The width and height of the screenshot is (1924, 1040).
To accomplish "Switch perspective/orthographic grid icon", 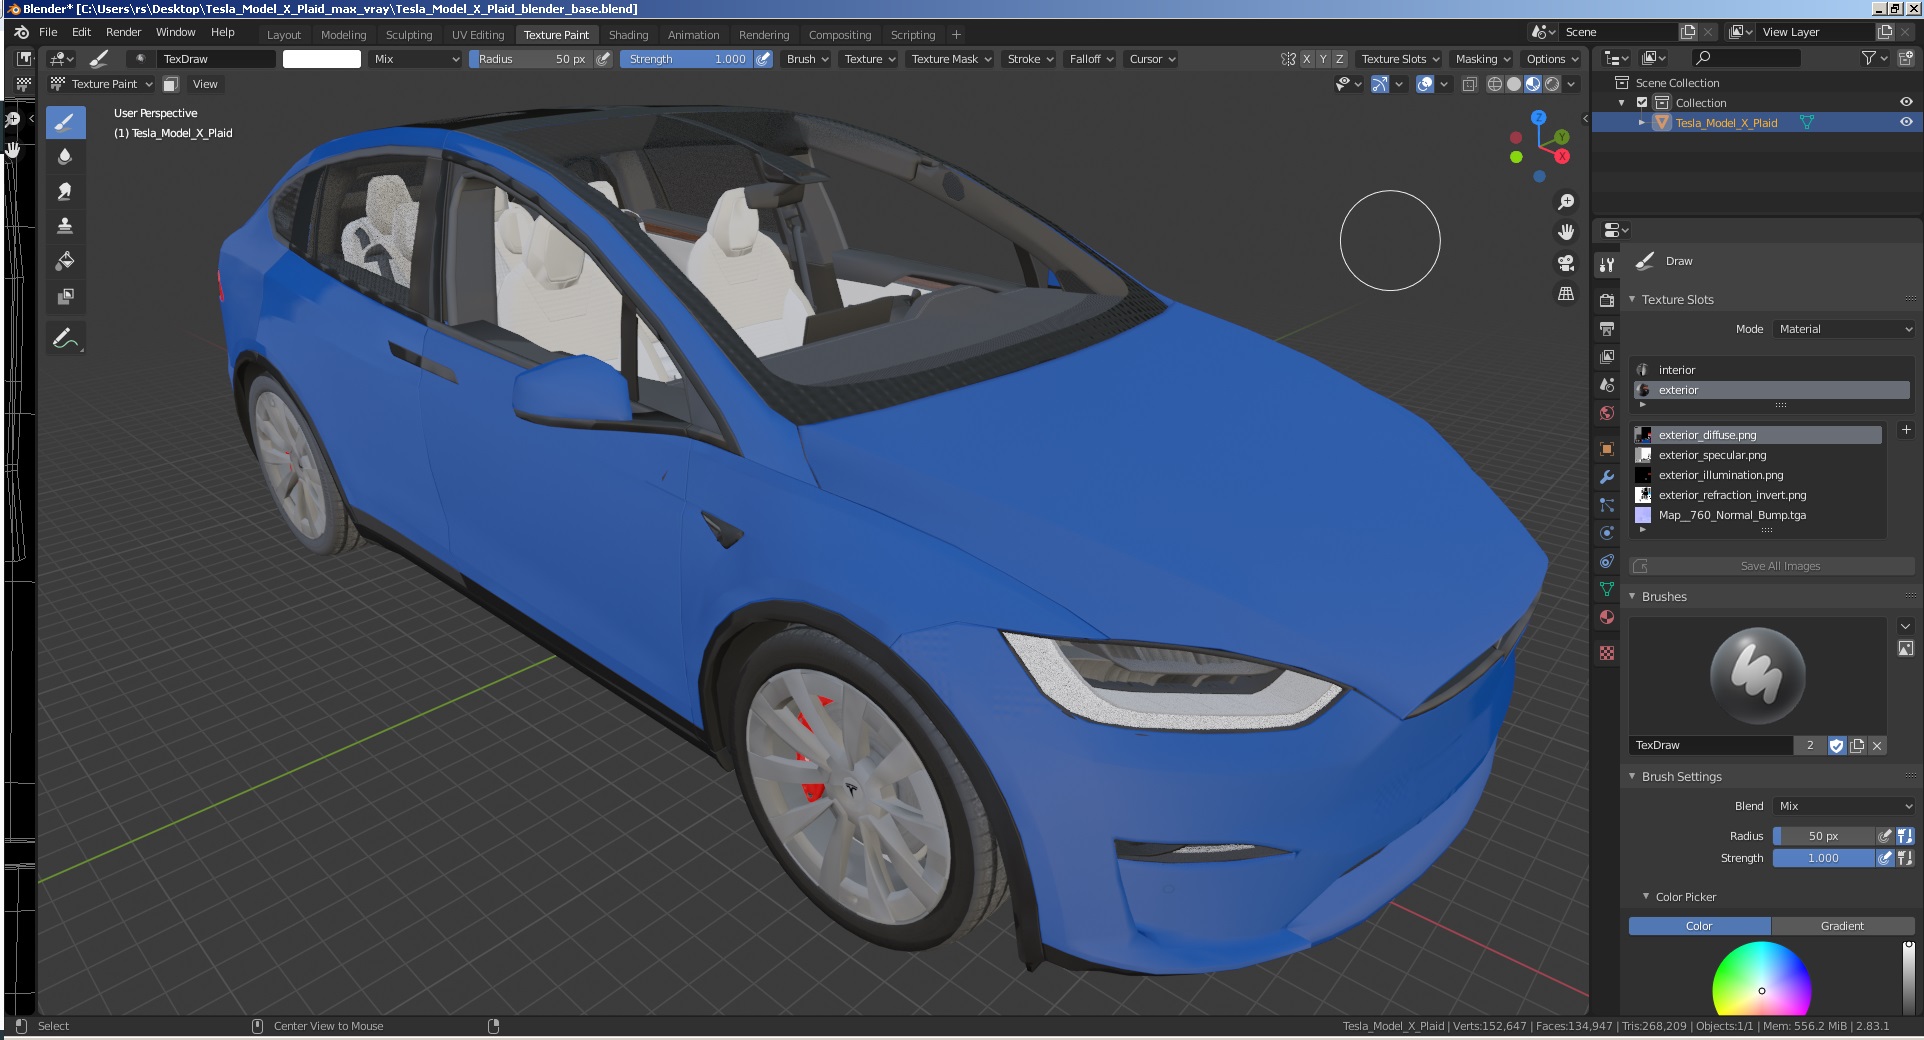I will pyautogui.click(x=1566, y=294).
